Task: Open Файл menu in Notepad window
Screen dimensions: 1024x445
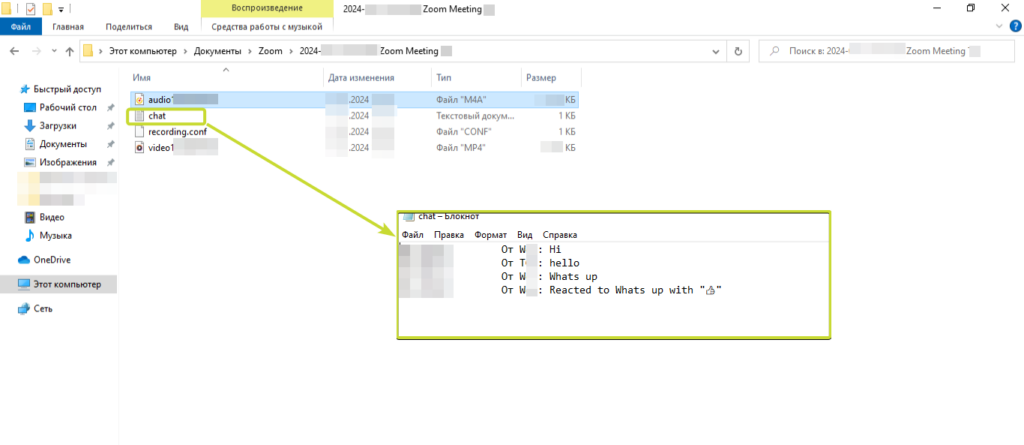Action: [x=413, y=235]
